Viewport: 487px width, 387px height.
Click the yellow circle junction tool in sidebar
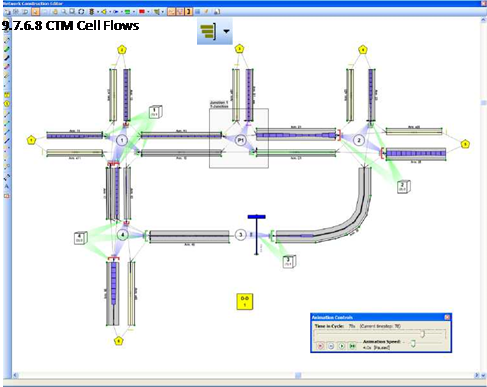click(x=7, y=104)
